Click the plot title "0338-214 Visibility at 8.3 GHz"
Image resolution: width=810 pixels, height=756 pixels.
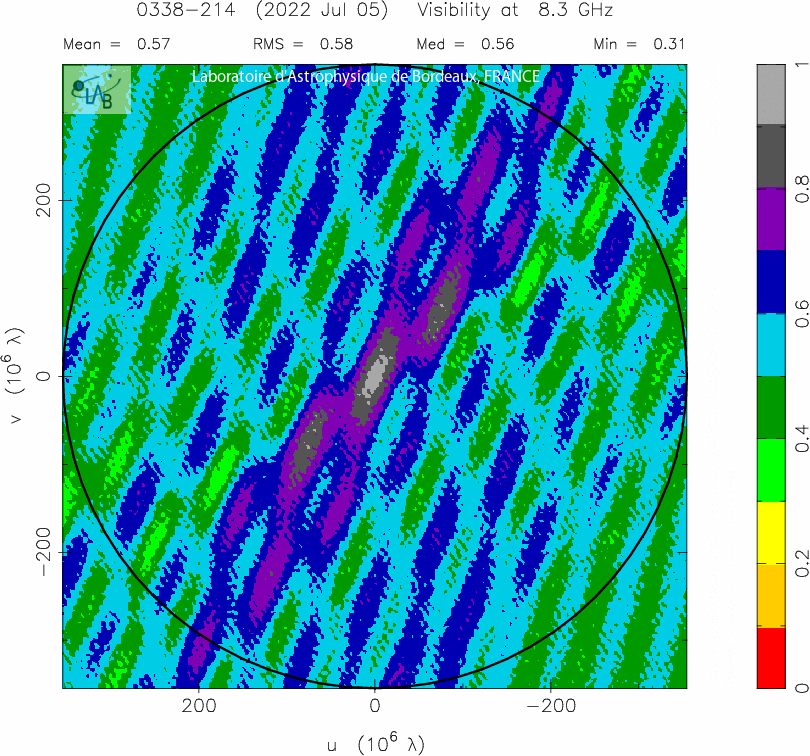click(x=374, y=13)
